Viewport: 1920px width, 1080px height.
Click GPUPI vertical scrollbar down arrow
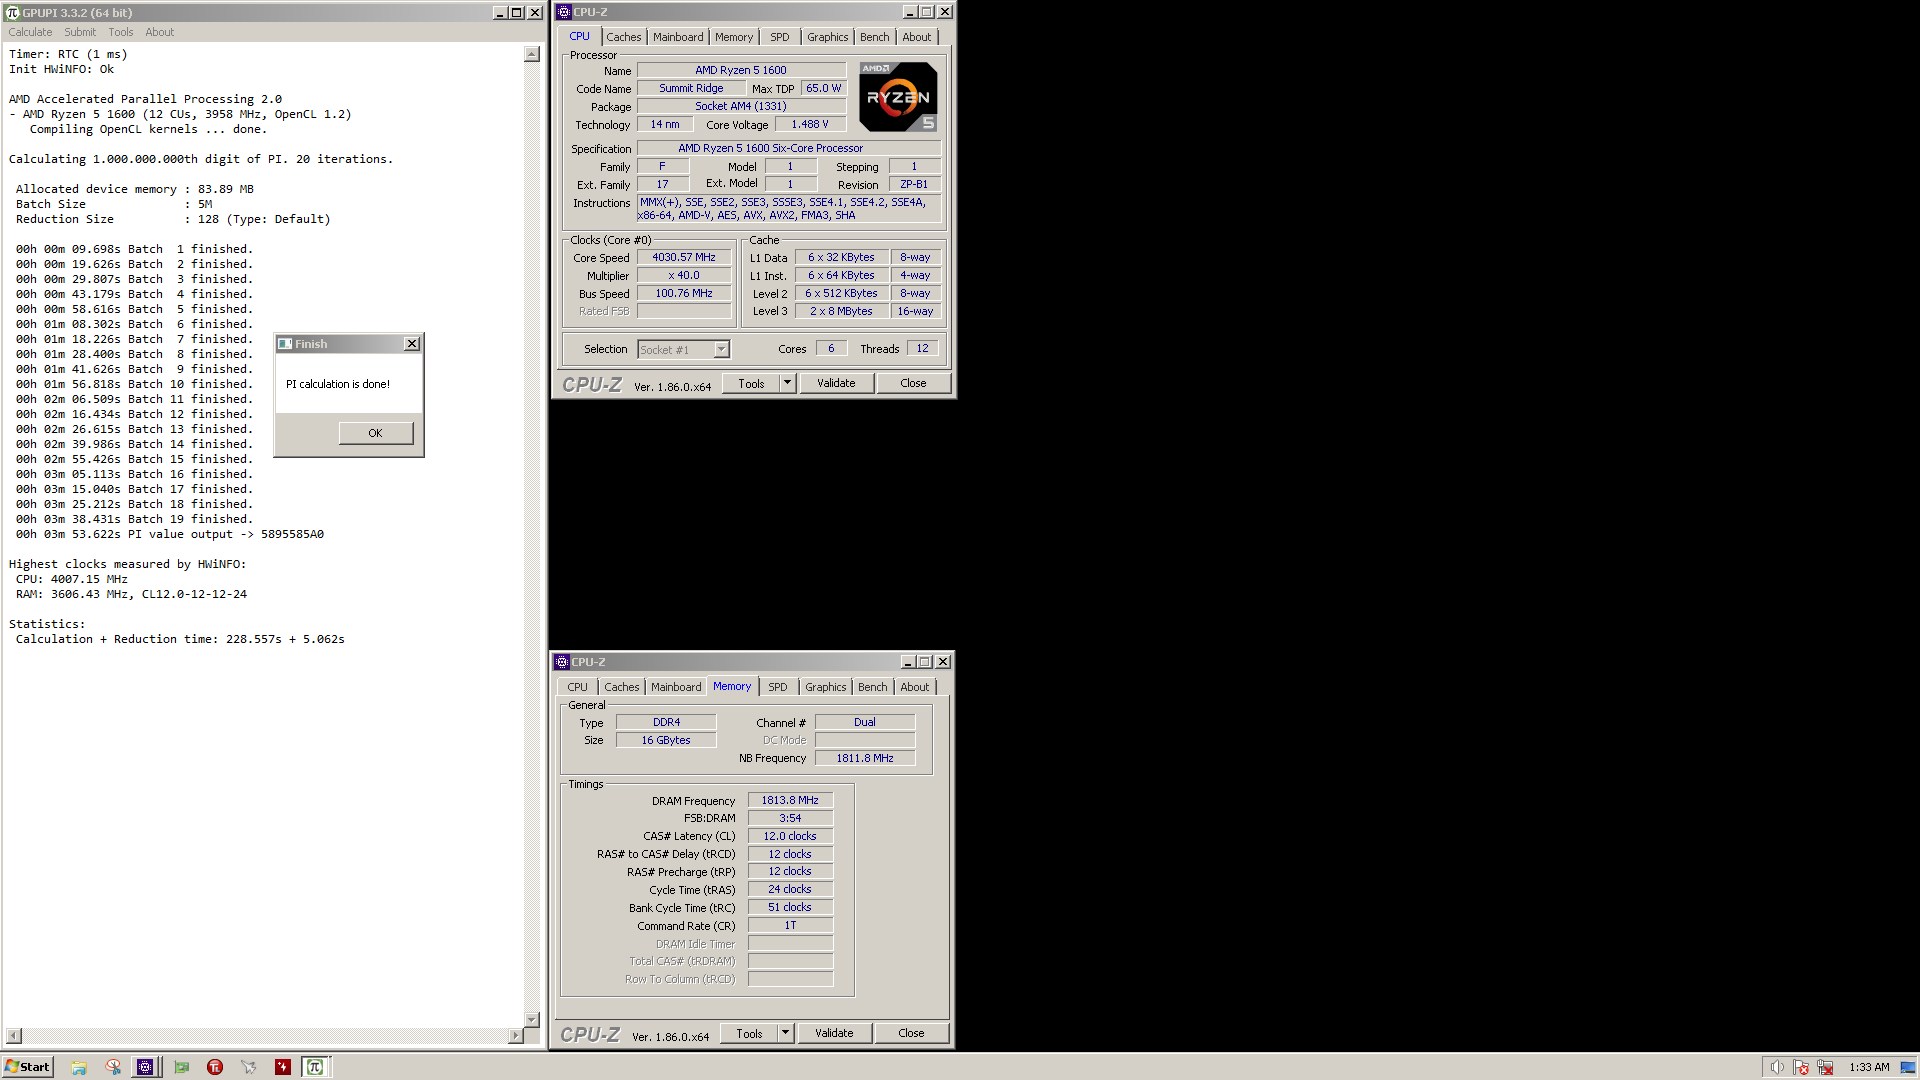(x=532, y=1020)
